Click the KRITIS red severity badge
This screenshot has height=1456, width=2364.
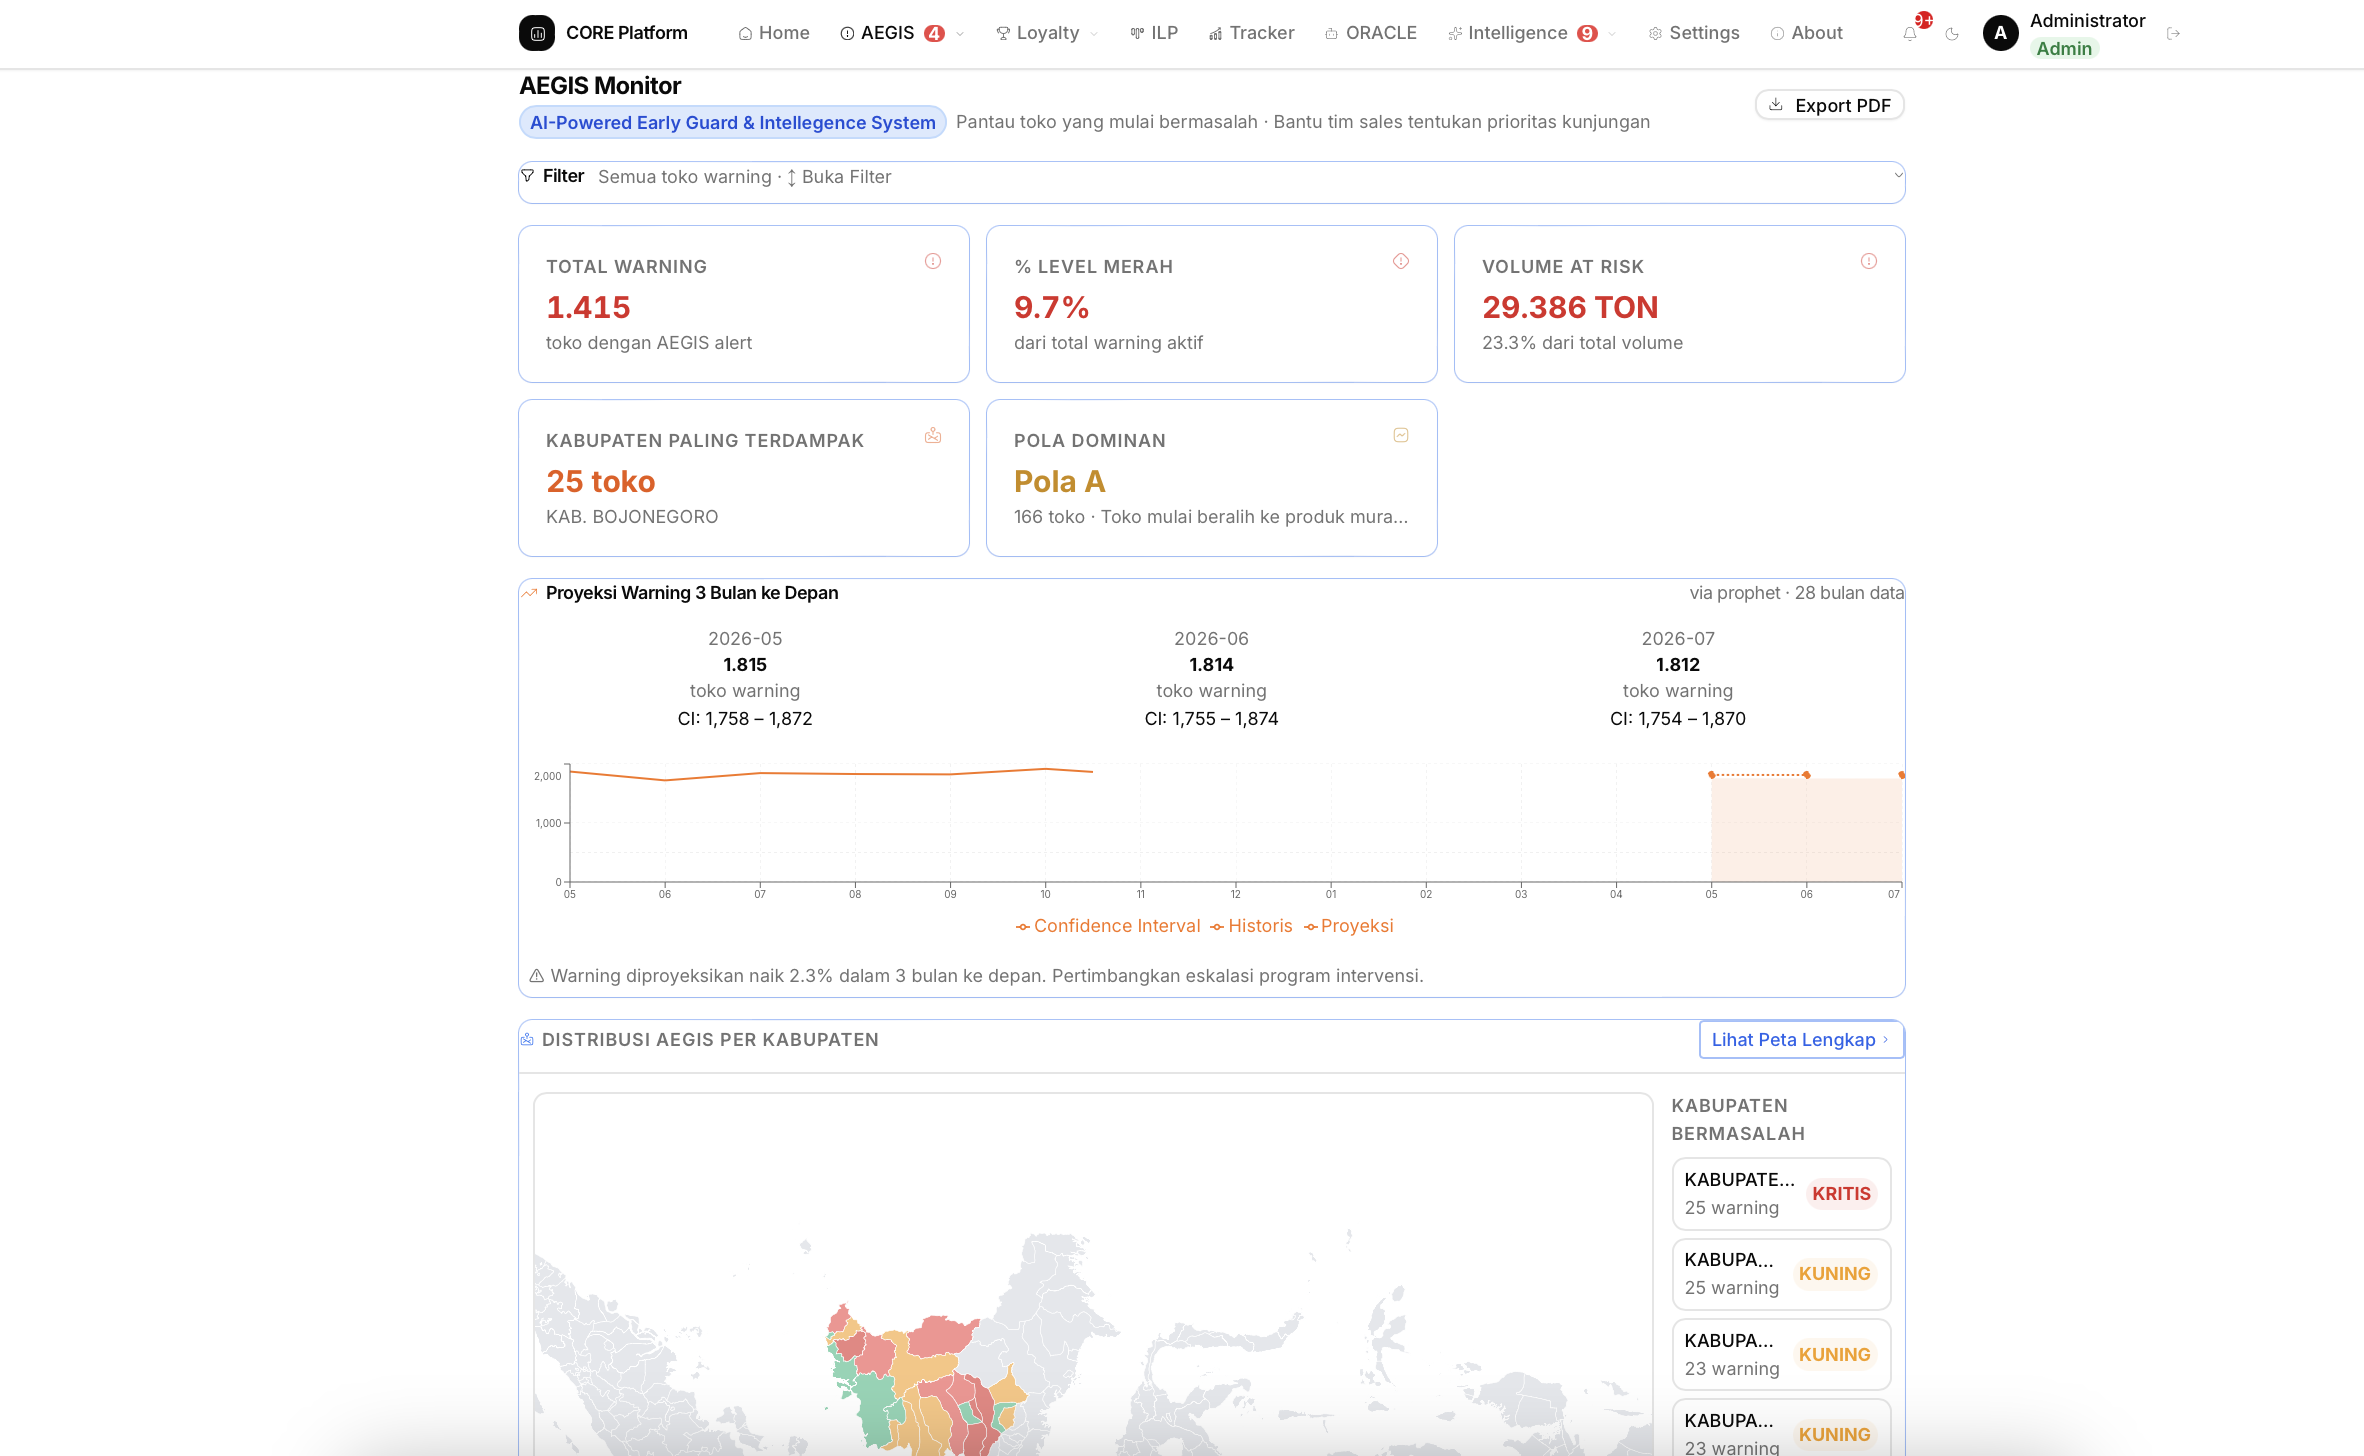[1841, 1194]
